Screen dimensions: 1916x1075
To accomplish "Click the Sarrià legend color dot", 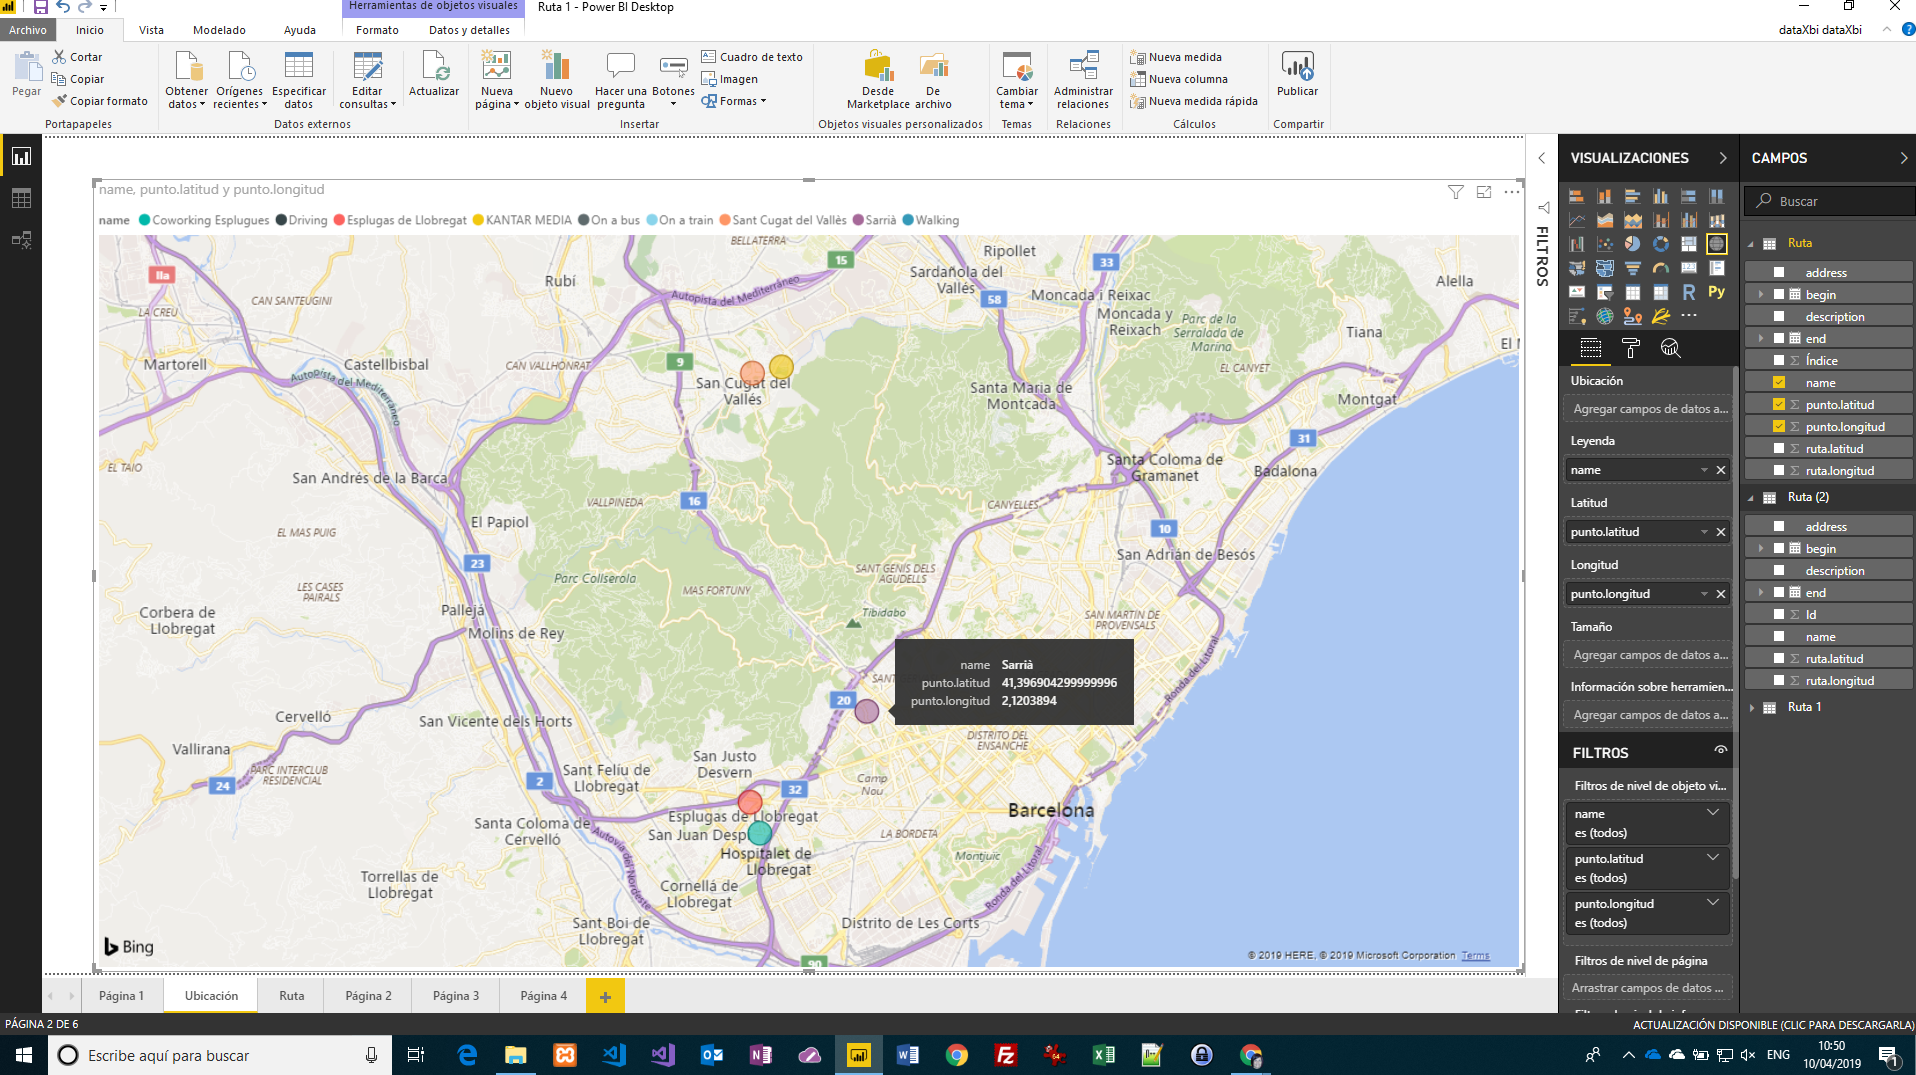I will (x=857, y=220).
